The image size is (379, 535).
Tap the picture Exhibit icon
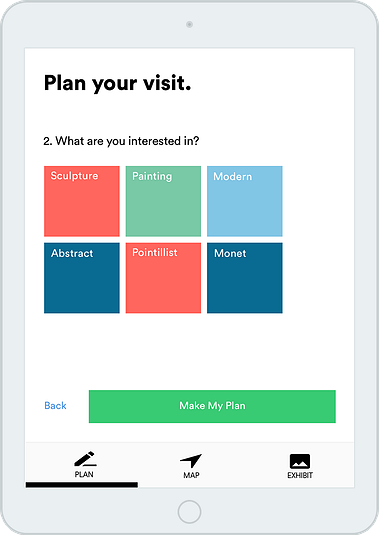click(300, 461)
